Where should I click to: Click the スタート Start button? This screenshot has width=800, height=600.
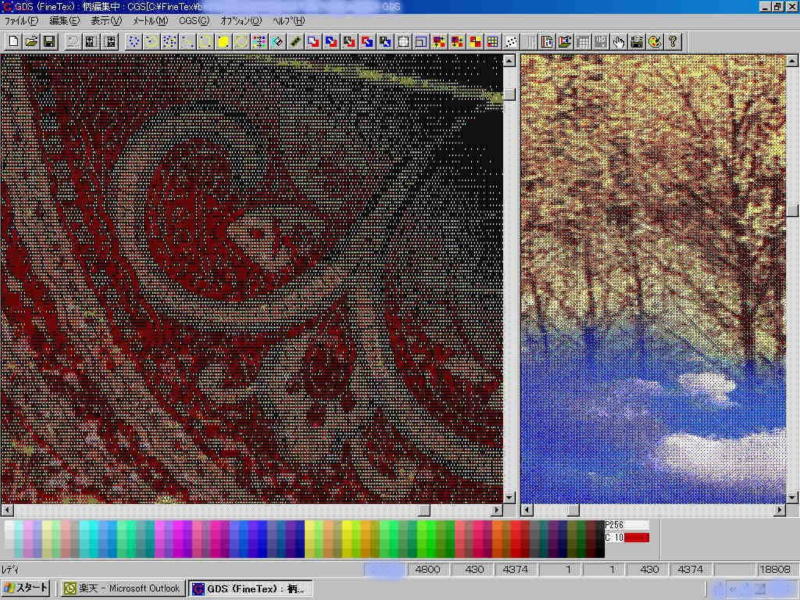[26, 589]
